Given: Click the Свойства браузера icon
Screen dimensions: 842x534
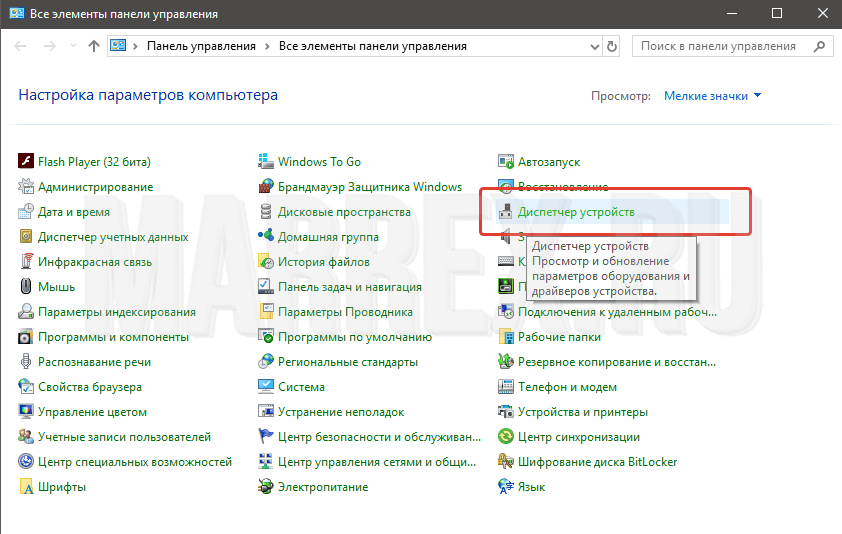Looking at the screenshot, I should click(26, 387).
